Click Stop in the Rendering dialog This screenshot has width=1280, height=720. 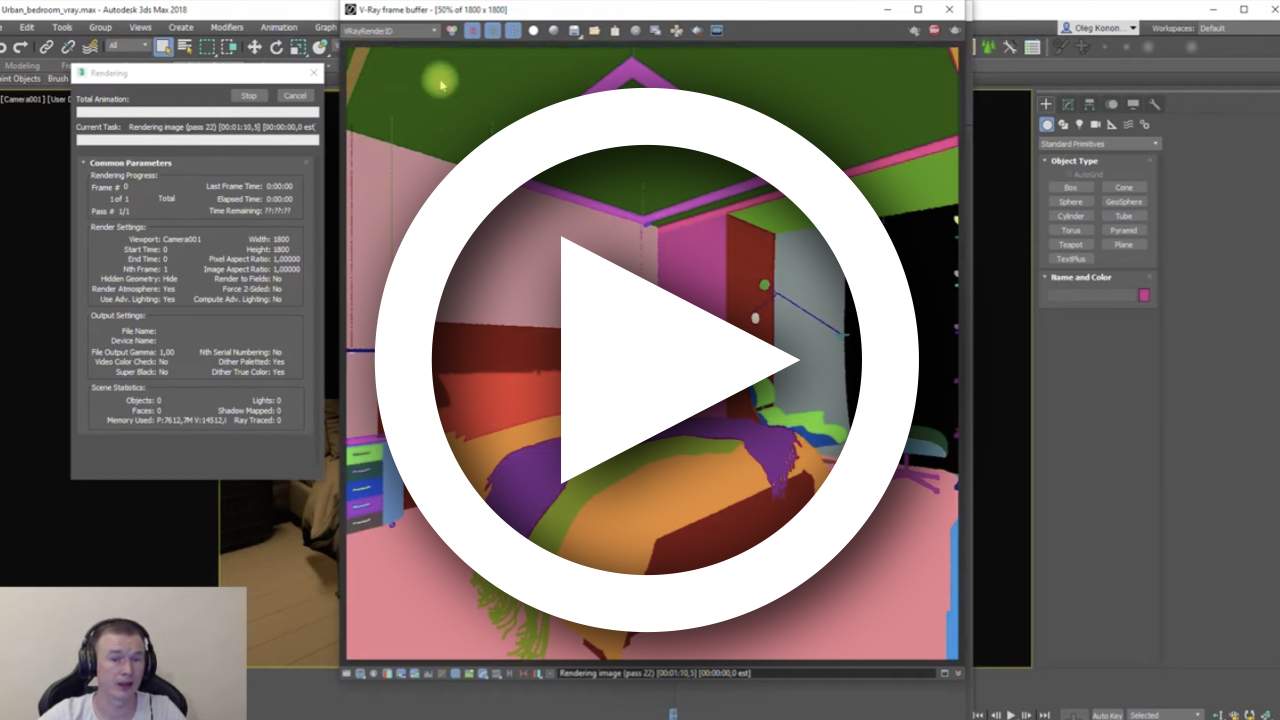[249, 96]
